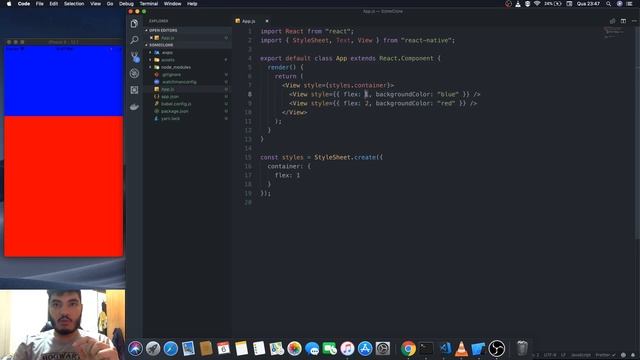Switch to Google Chrome in the Dock
This screenshot has width=640, height=360.
[408, 349]
